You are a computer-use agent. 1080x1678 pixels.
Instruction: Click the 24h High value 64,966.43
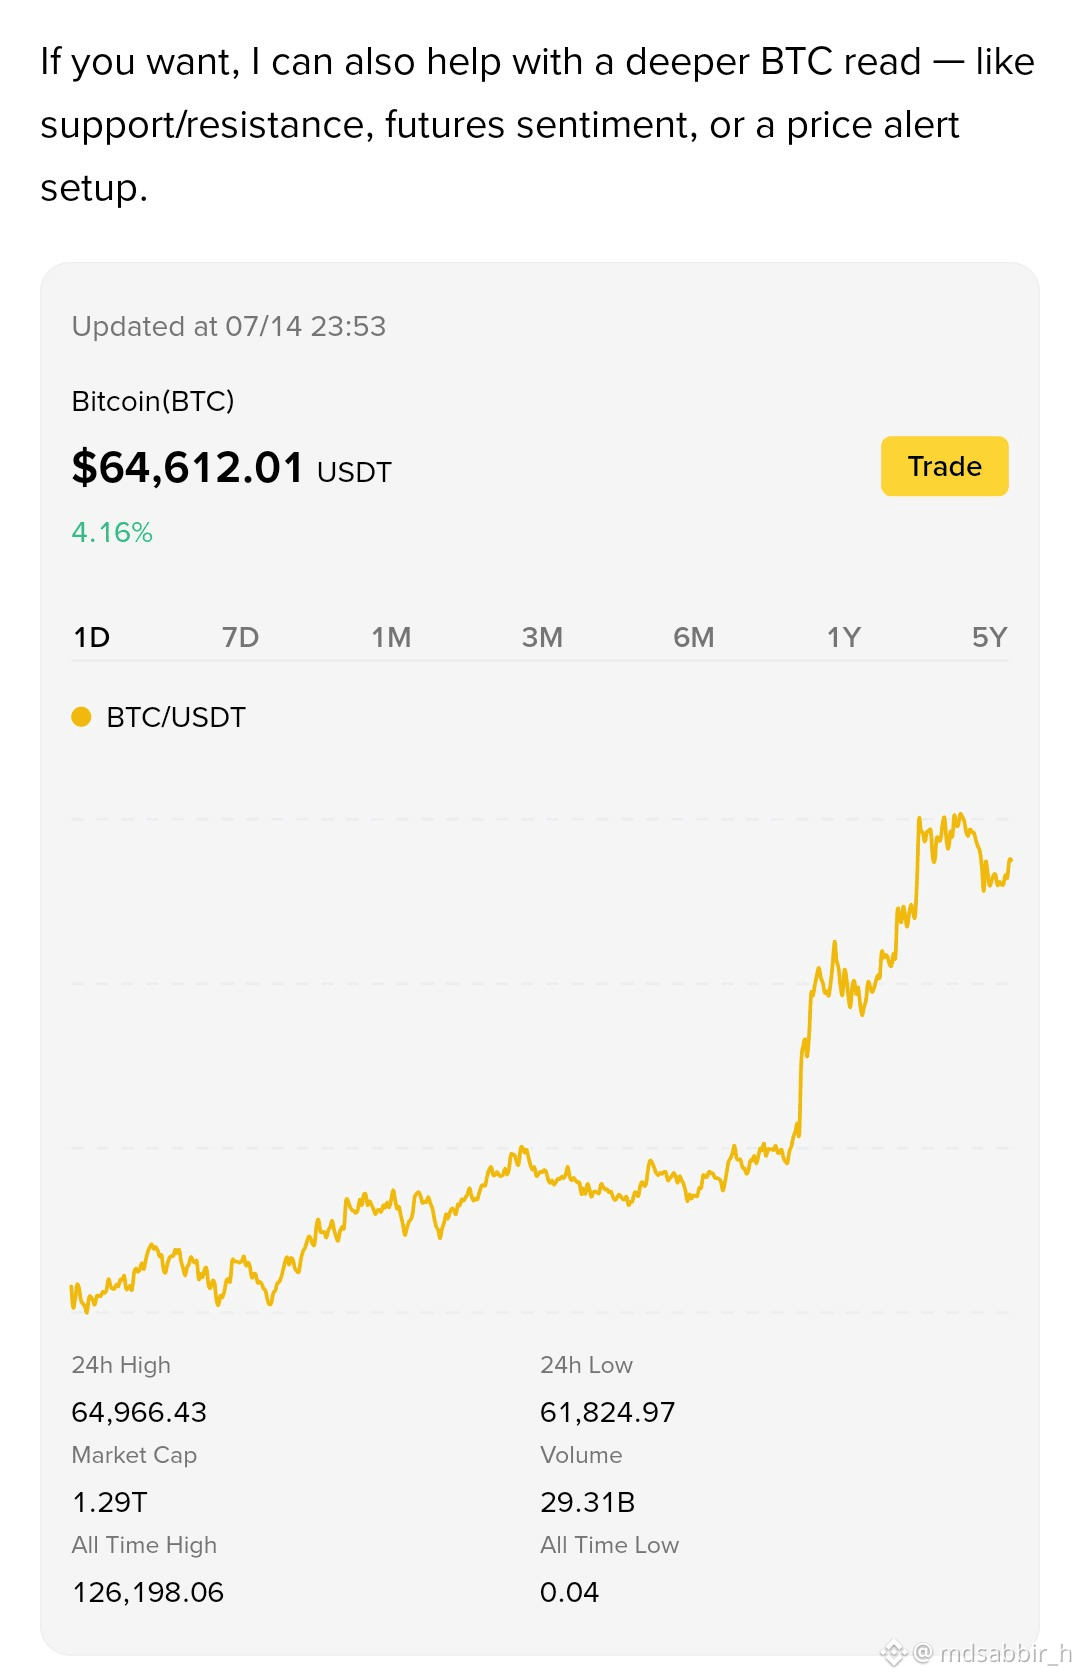coord(139,1412)
